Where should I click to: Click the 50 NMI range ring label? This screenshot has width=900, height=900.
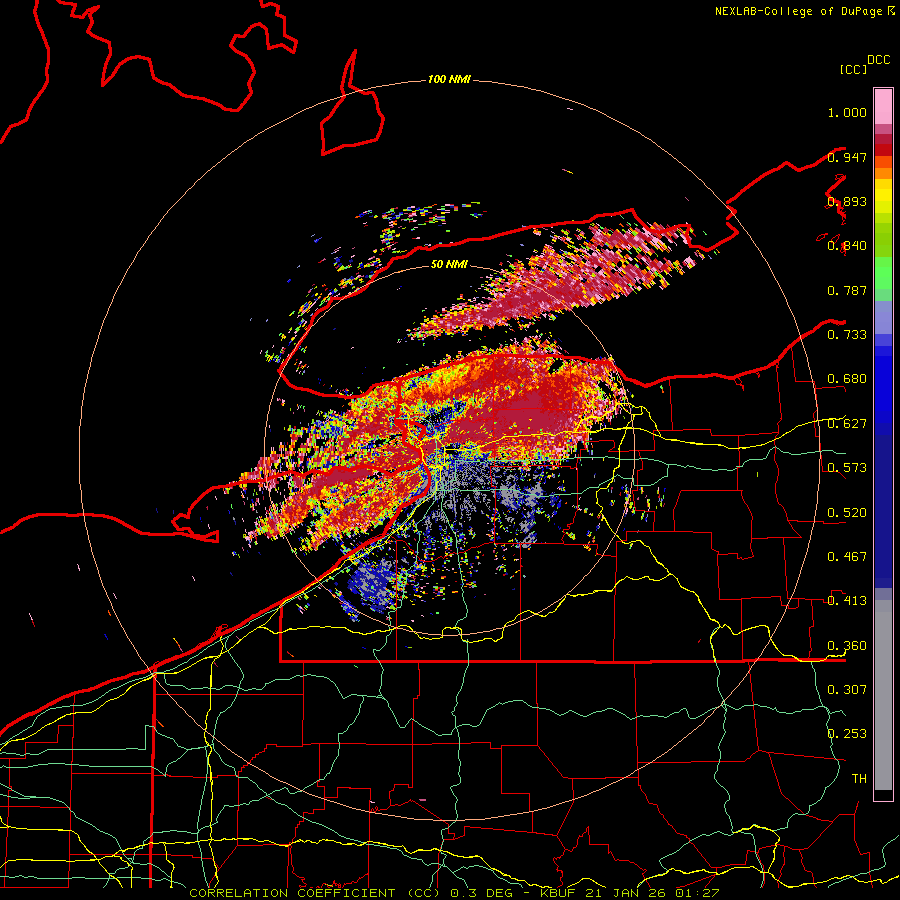(x=449, y=264)
